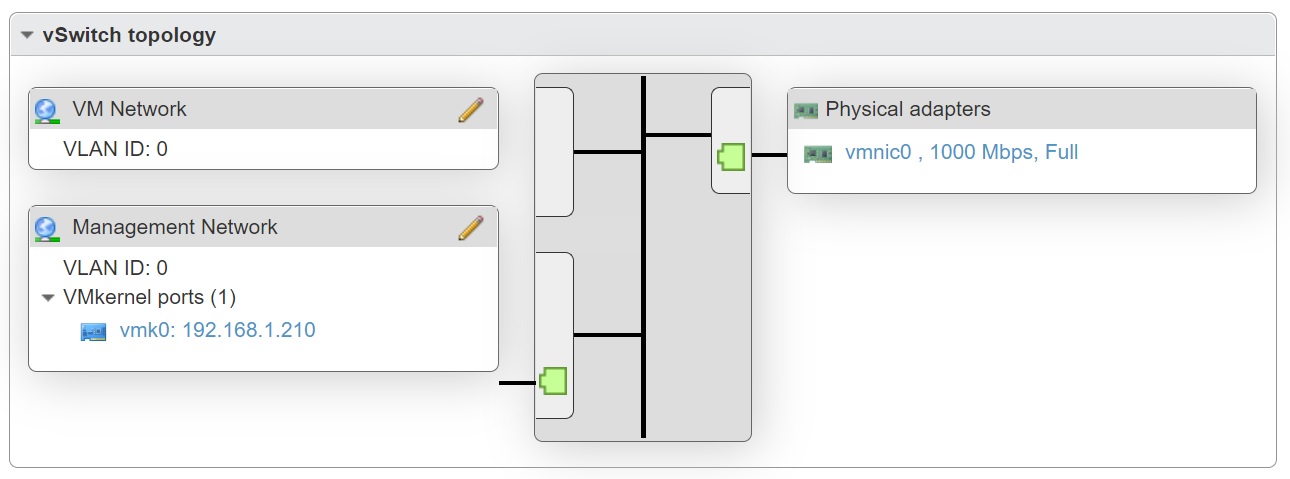Screen dimensions: 1290x479
Task: Click the green uplink port near Physical adapters
Action: pyautogui.click(x=732, y=156)
